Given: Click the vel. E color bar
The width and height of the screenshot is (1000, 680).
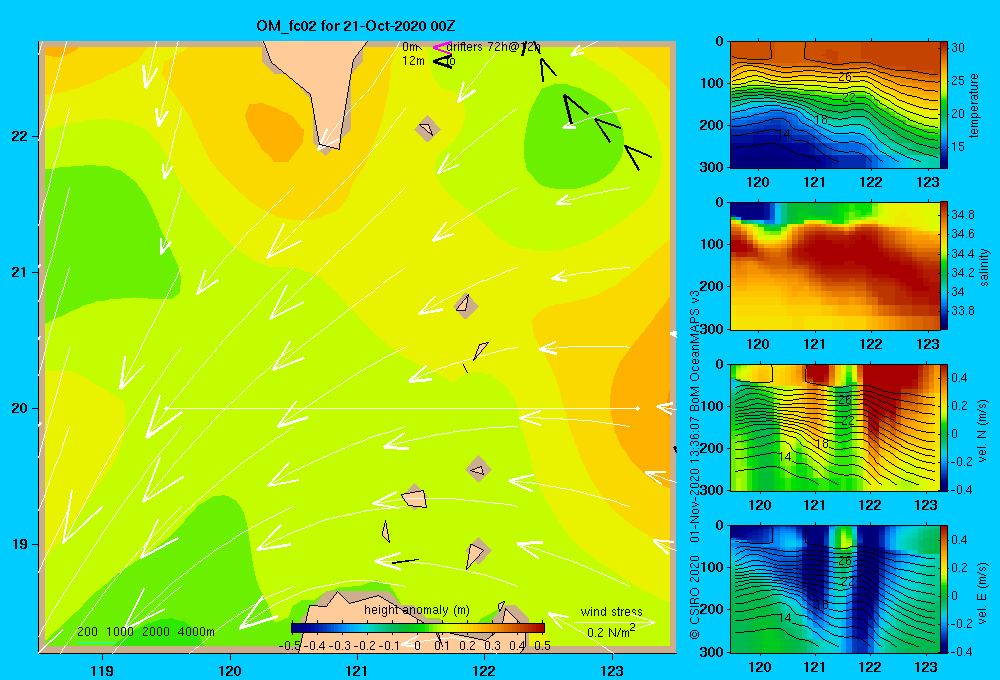Looking at the screenshot, I should click(944, 589).
